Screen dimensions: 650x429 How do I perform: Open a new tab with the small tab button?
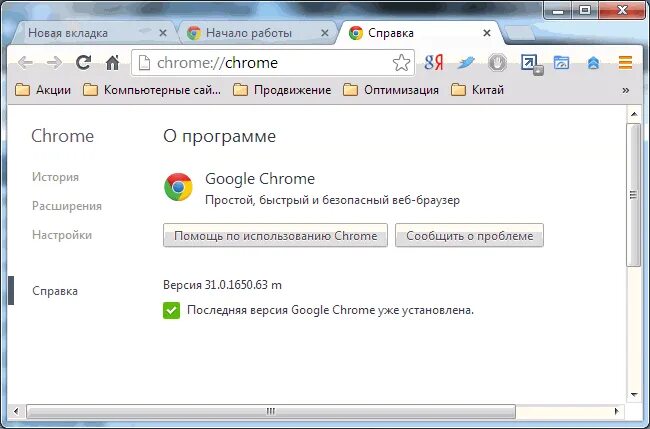click(x=520, y=33)
